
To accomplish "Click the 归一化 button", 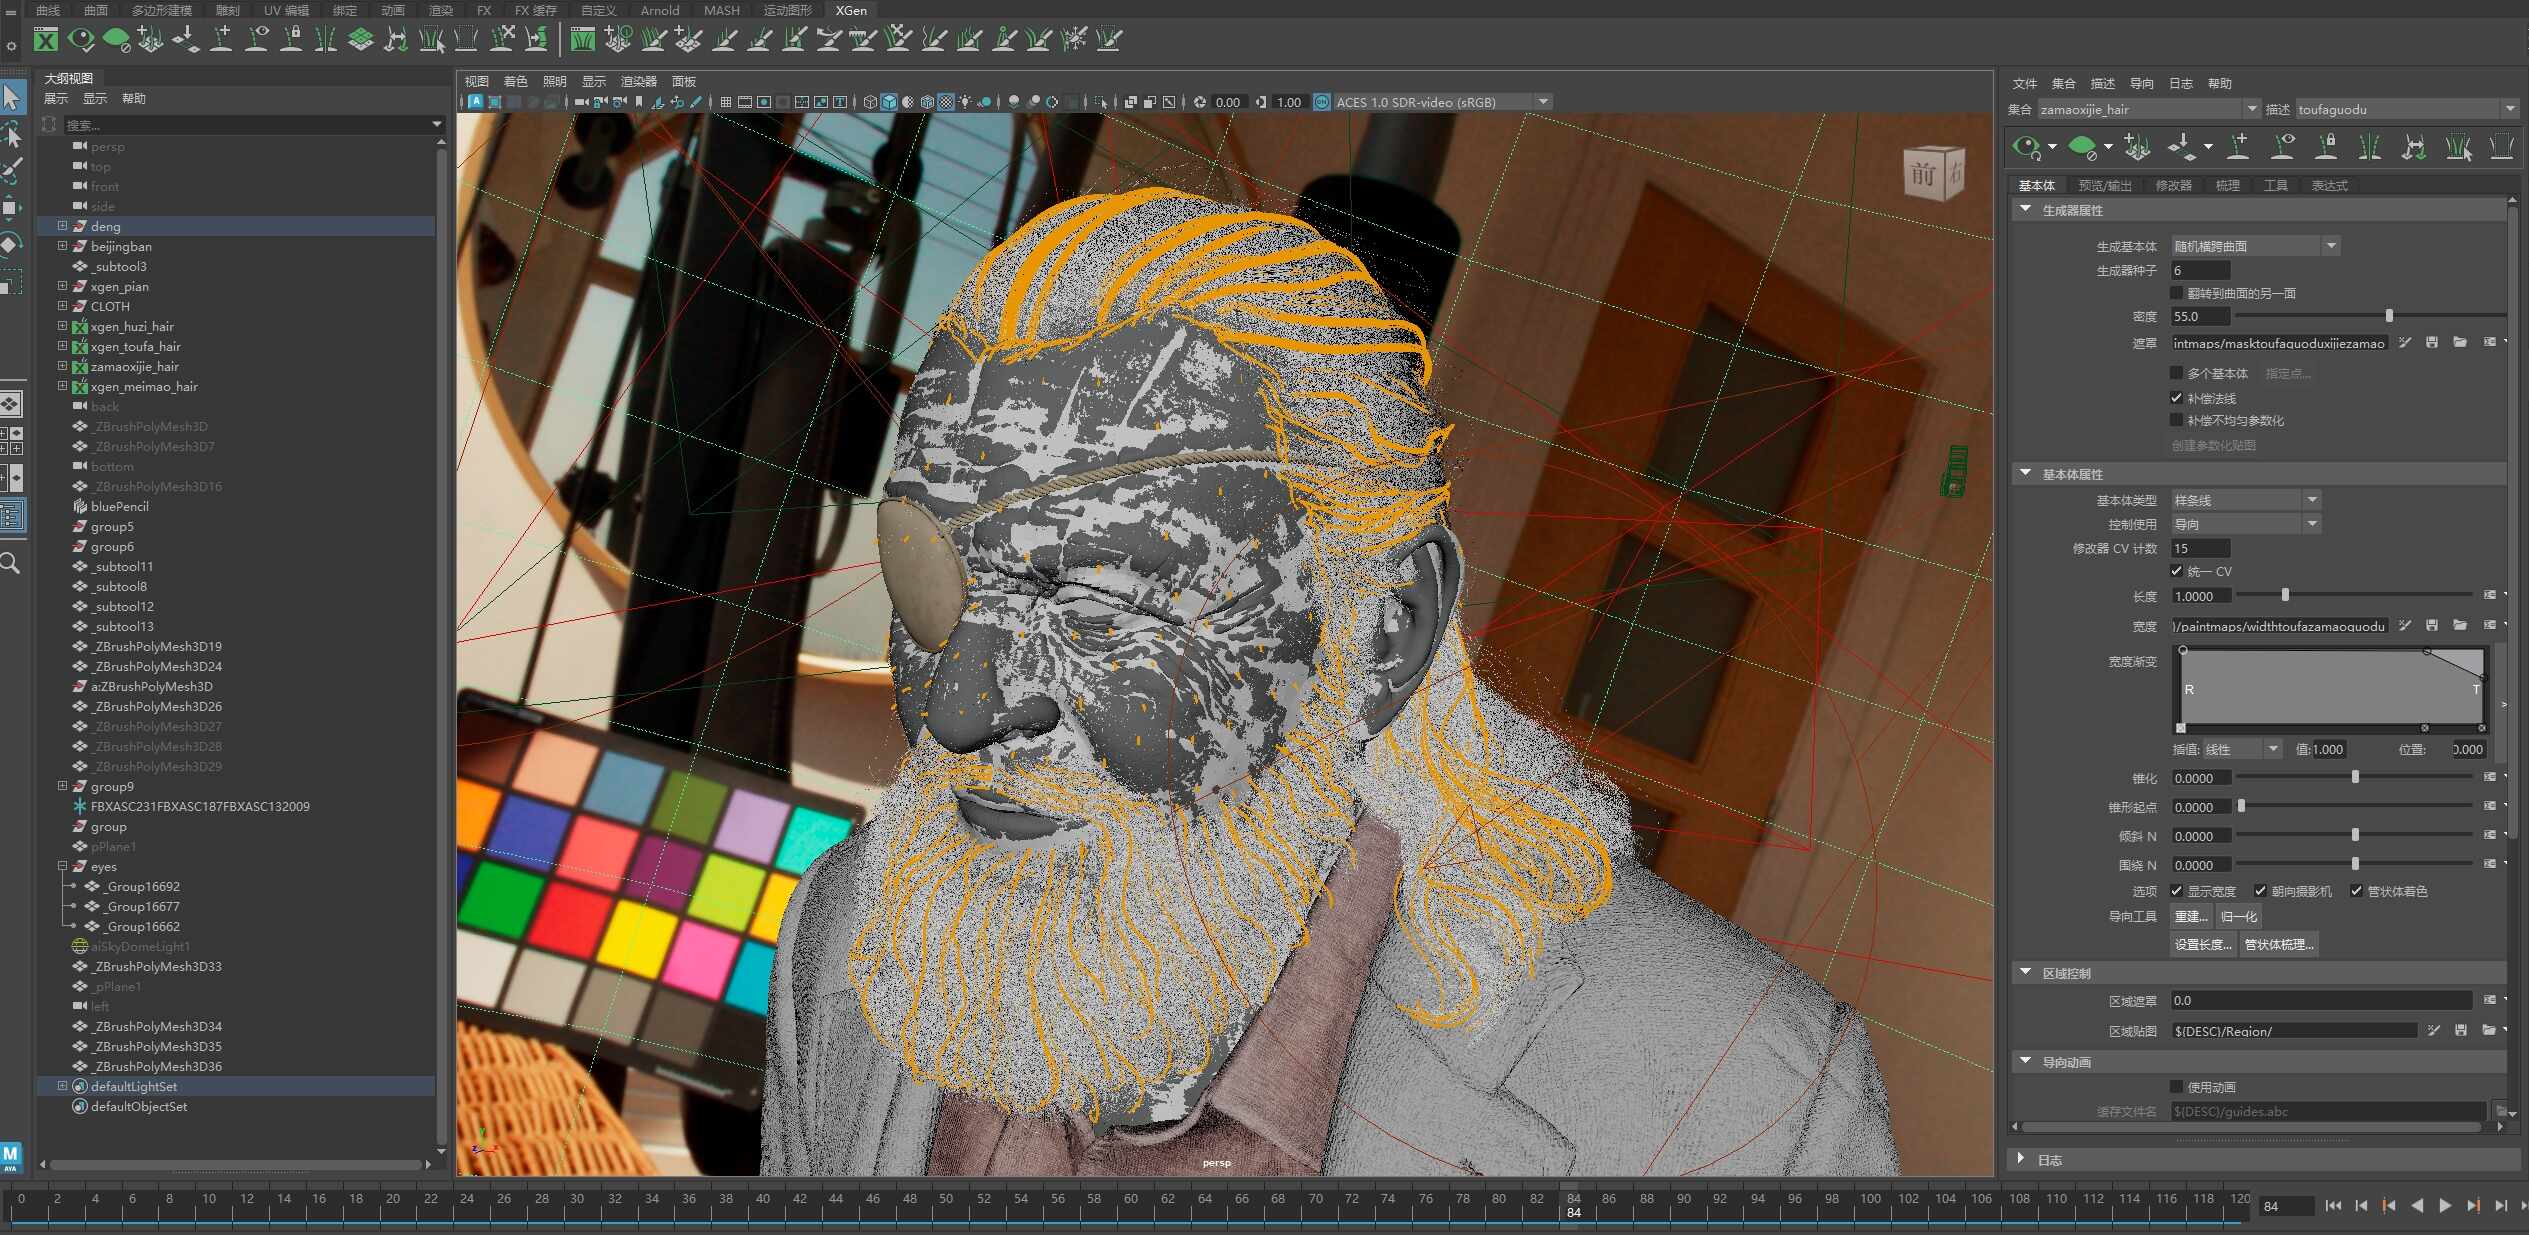I will click(2238, 916).
